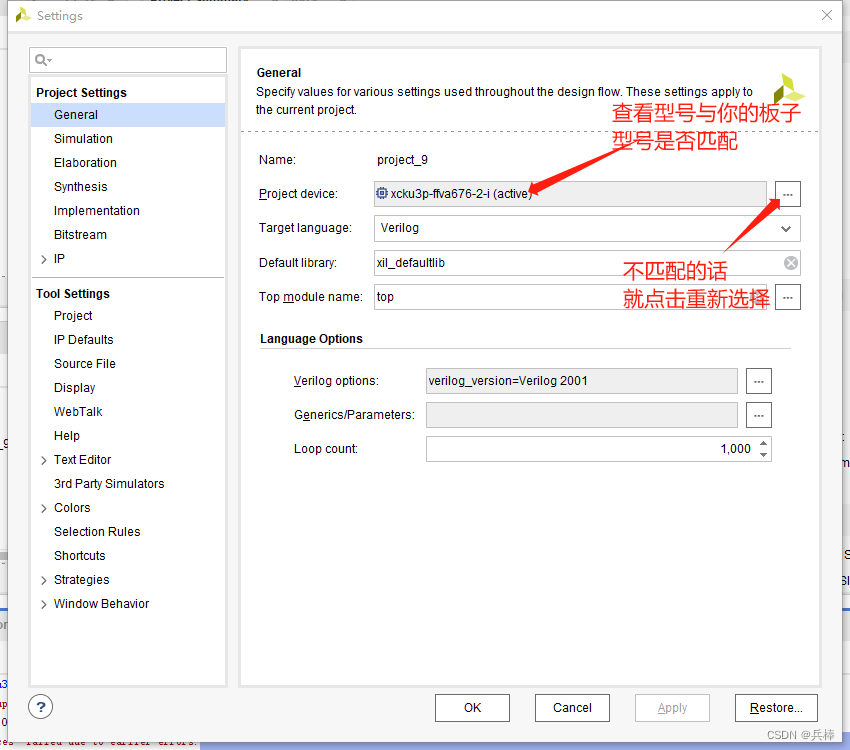Click the OK button

click(472, 708)
